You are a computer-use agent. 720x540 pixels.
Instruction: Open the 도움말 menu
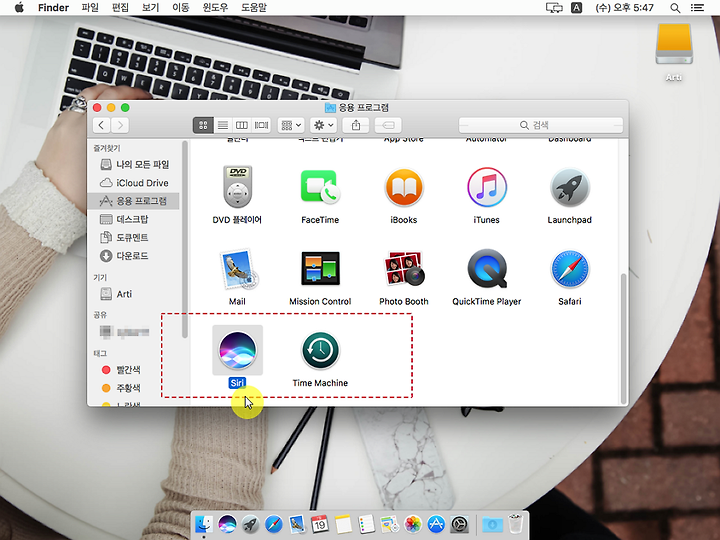click(x=254, y=7)
